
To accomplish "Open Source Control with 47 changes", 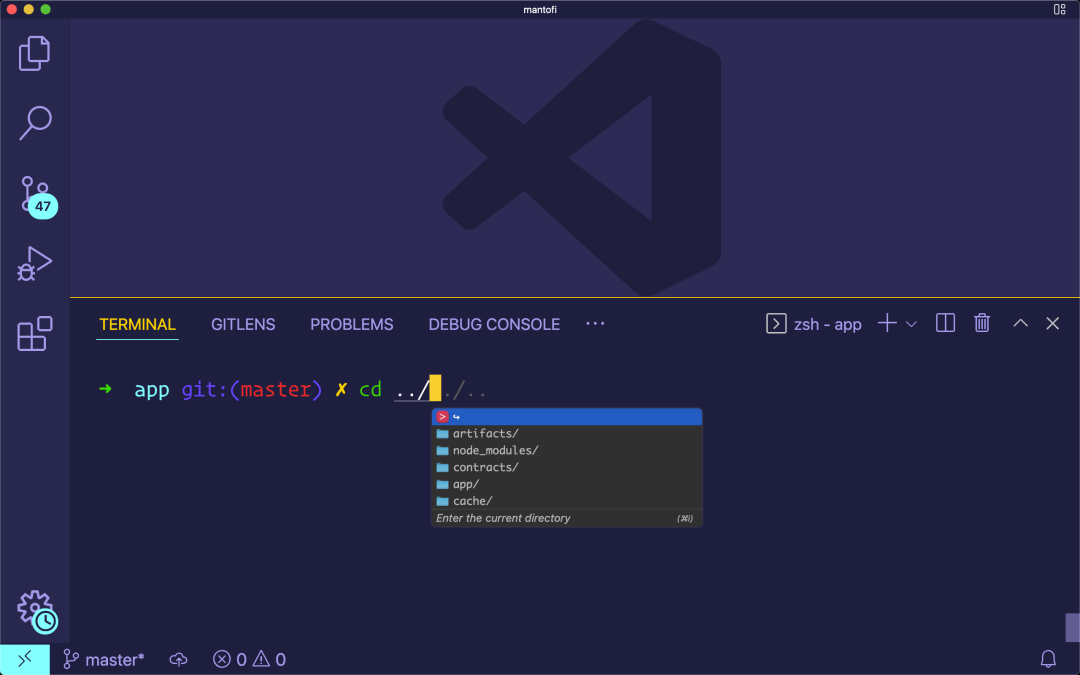I will click(x=37, y=197).
